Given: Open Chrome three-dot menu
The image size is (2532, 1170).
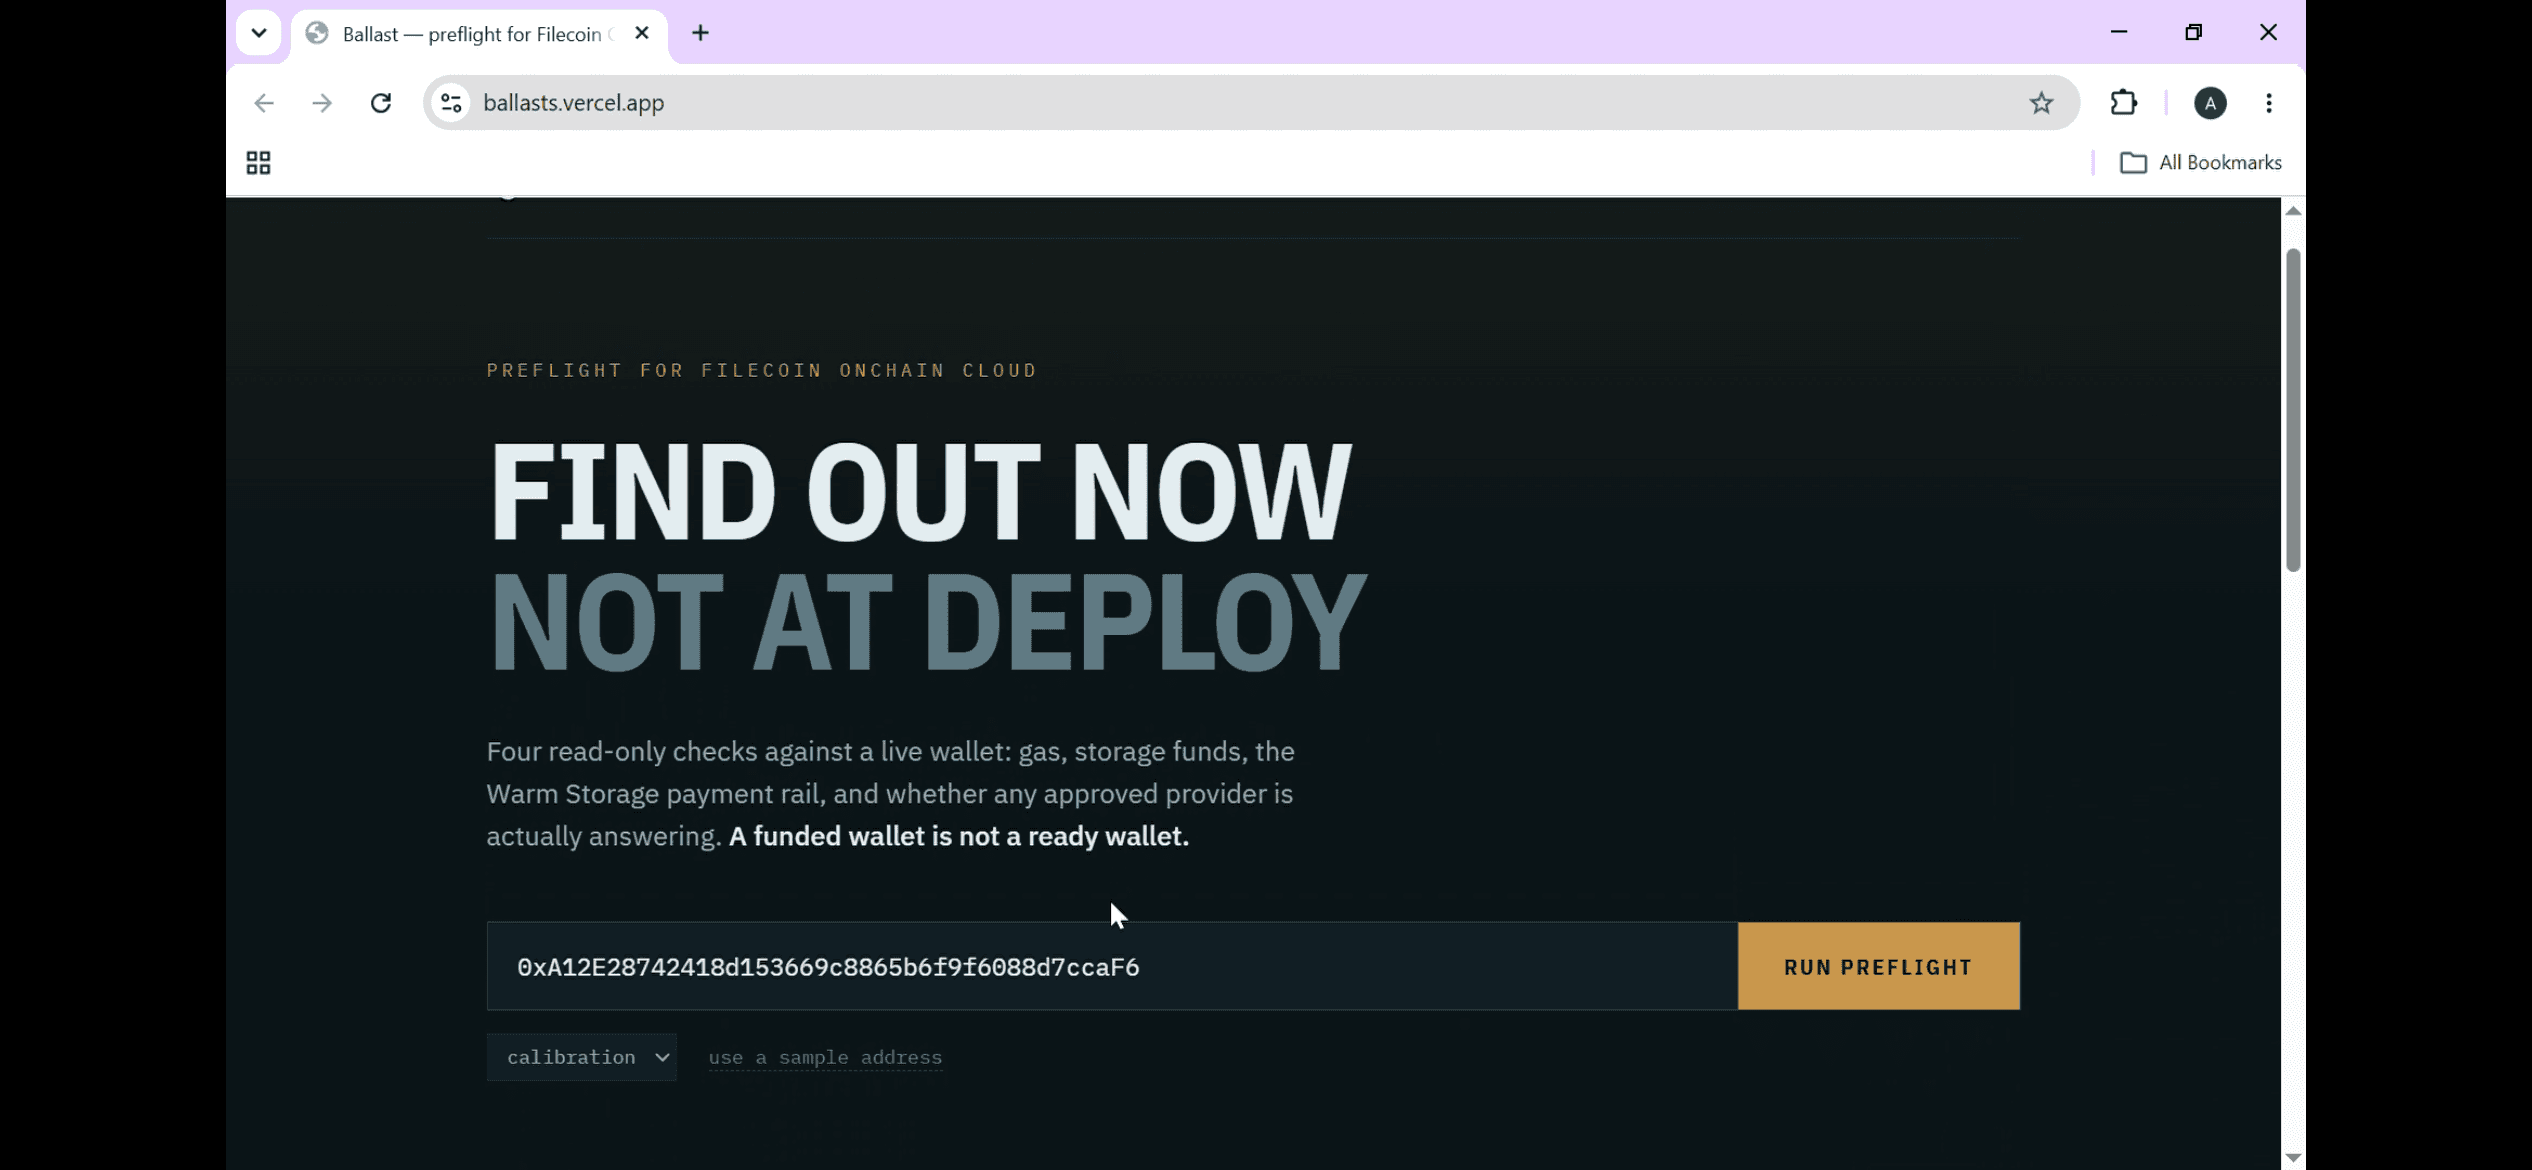Looking at the screenshot, I should click(x=2269, y=103).
